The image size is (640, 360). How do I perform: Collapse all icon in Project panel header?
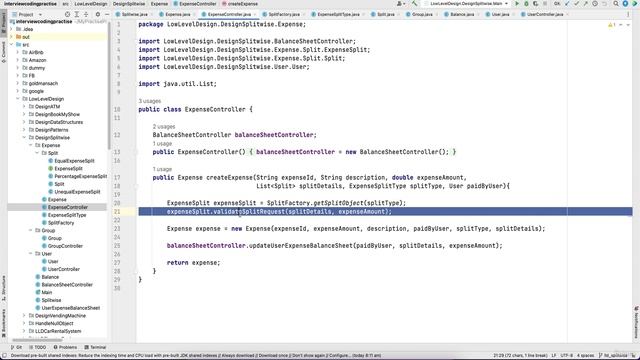coord(86,14)
